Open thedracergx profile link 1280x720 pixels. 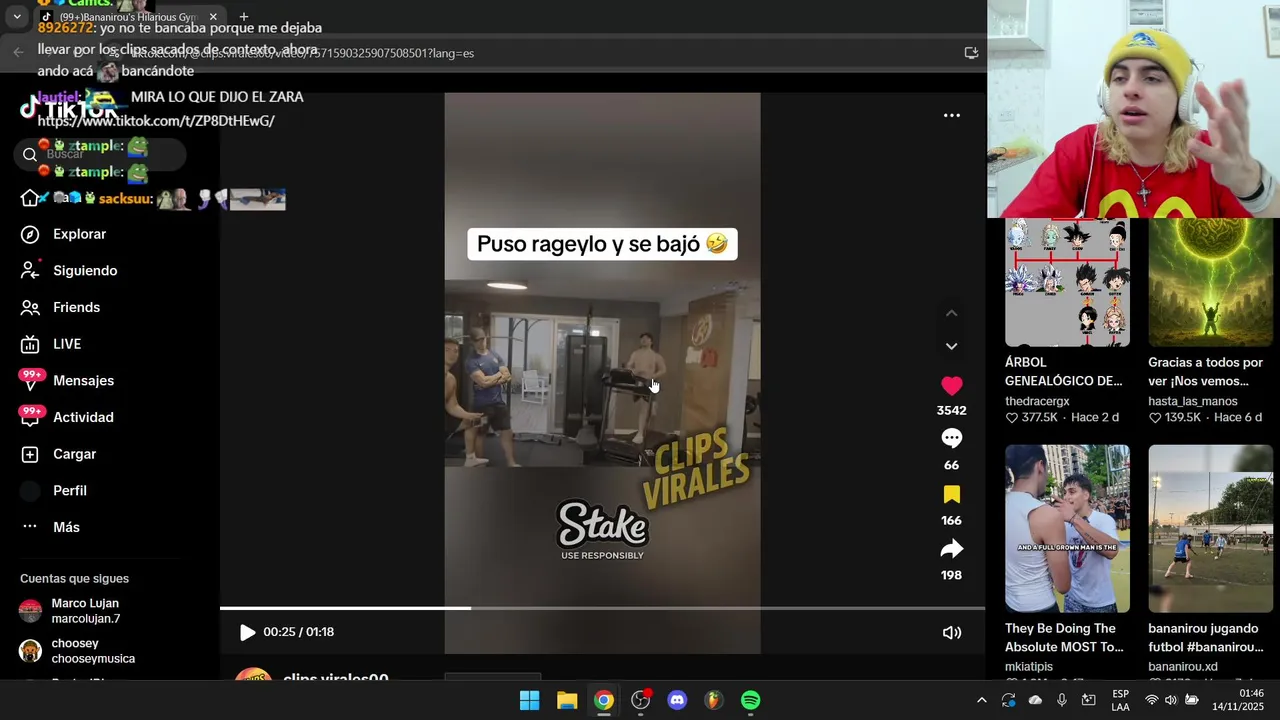1037,401
